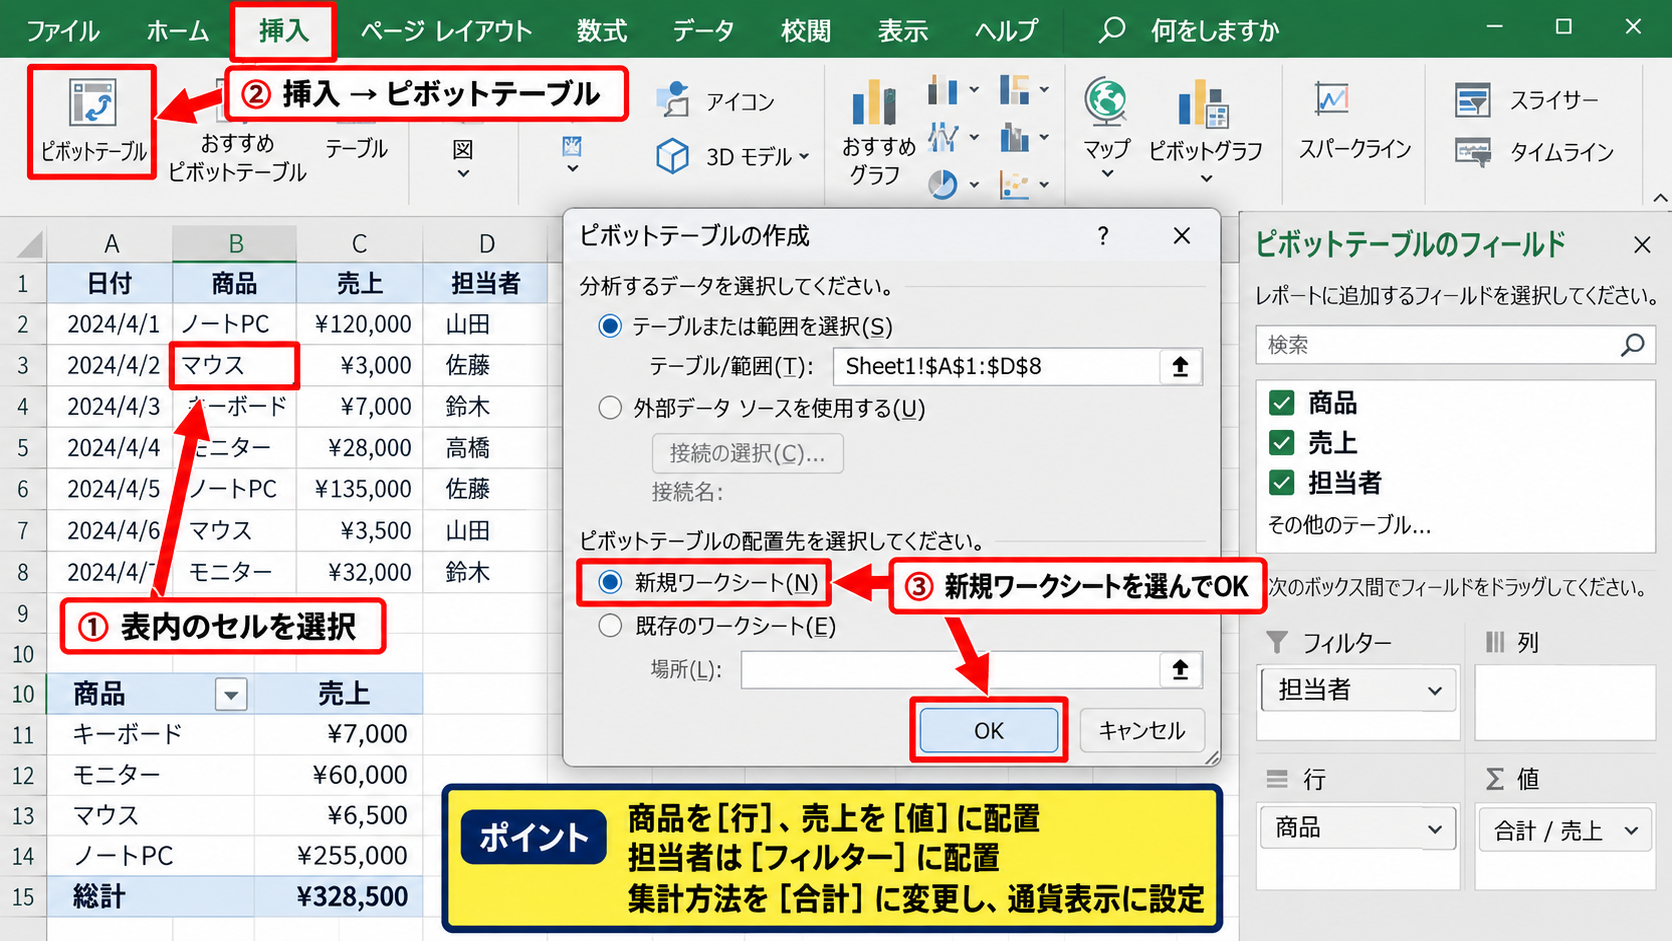The image size is (1672, 941).
Task: Choose 新規ワークシート radio option
Action: click(609, 583)
